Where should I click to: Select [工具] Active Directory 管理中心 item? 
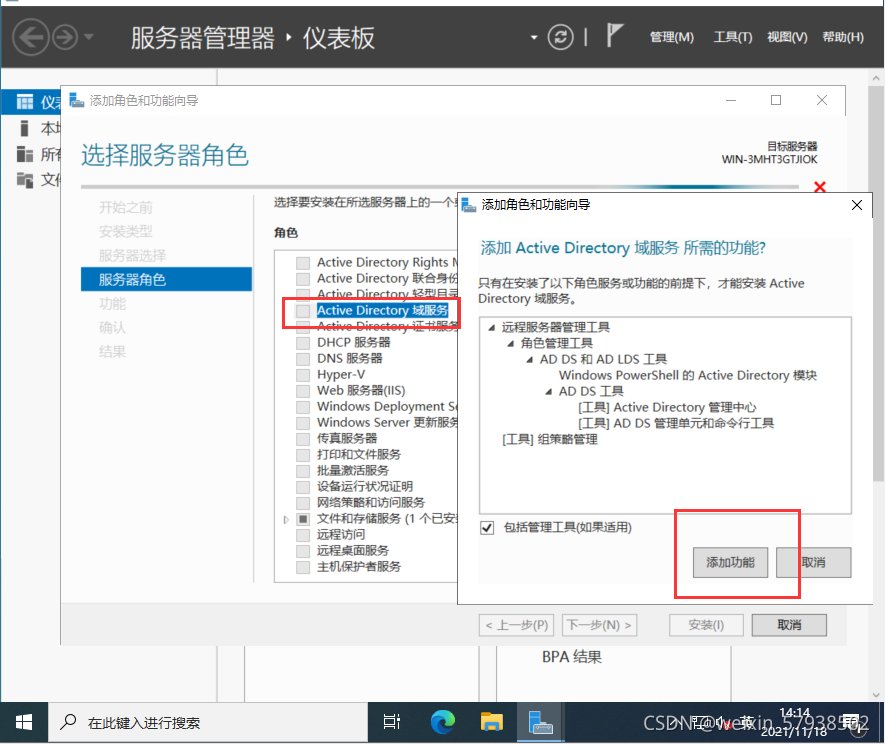tap(667, 408)
